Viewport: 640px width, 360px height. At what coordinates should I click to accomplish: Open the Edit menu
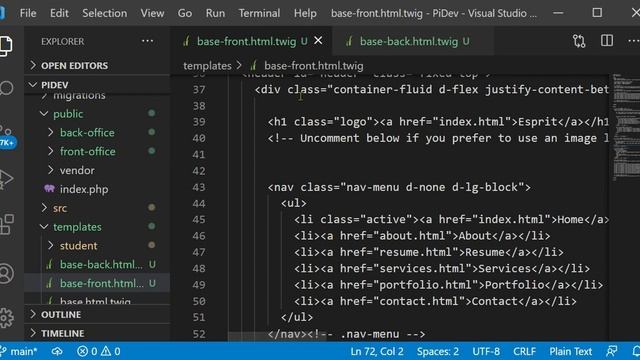click(59, 13)
